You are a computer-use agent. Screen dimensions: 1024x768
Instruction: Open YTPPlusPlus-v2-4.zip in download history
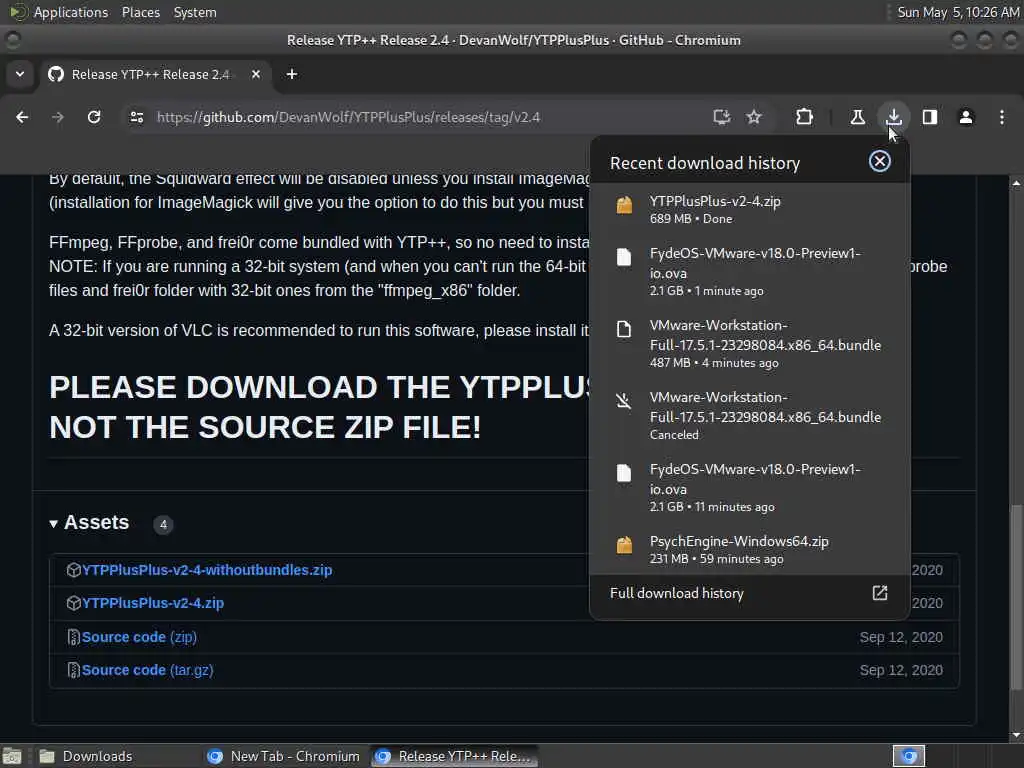[x=749, y=209]
